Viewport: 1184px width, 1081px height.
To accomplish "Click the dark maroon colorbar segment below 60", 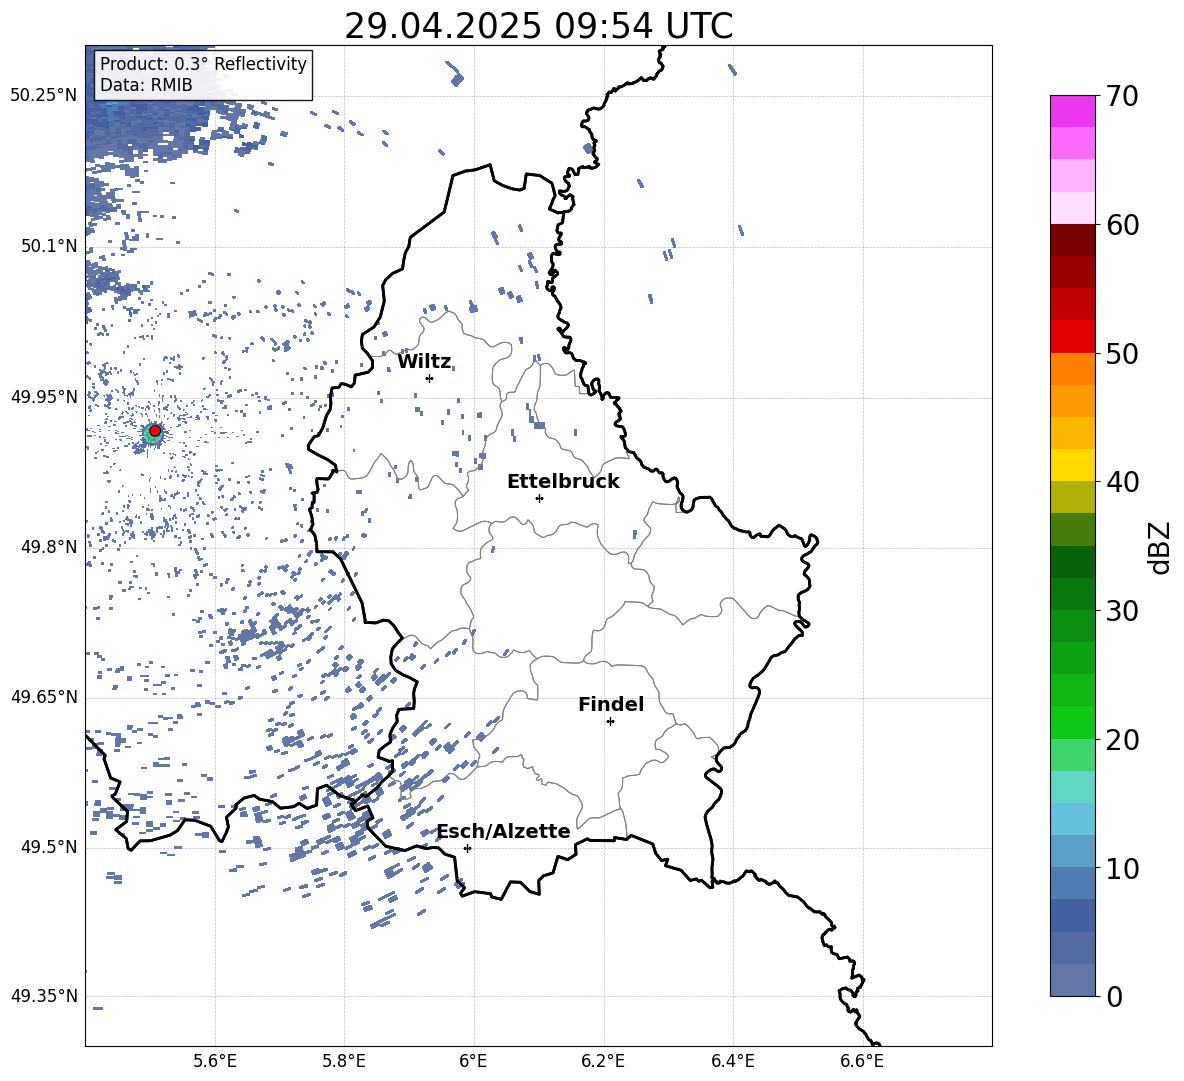I will (1072, 240).
